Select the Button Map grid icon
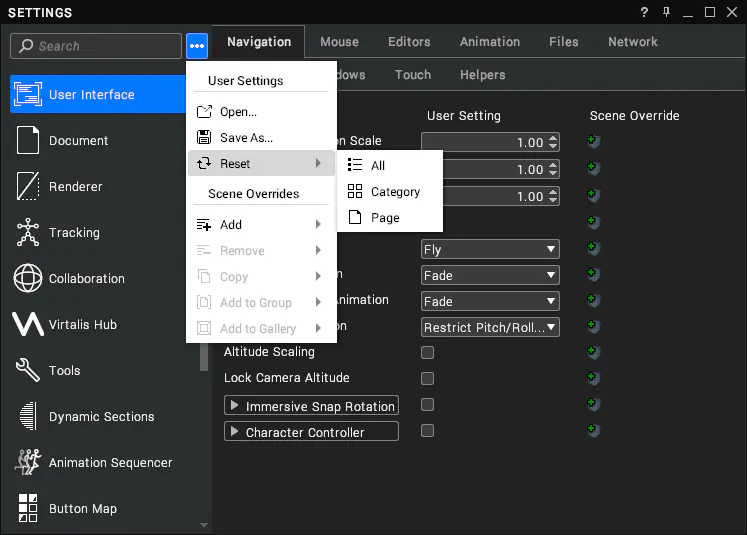747x535 pixels. click(x=28, y=508)
